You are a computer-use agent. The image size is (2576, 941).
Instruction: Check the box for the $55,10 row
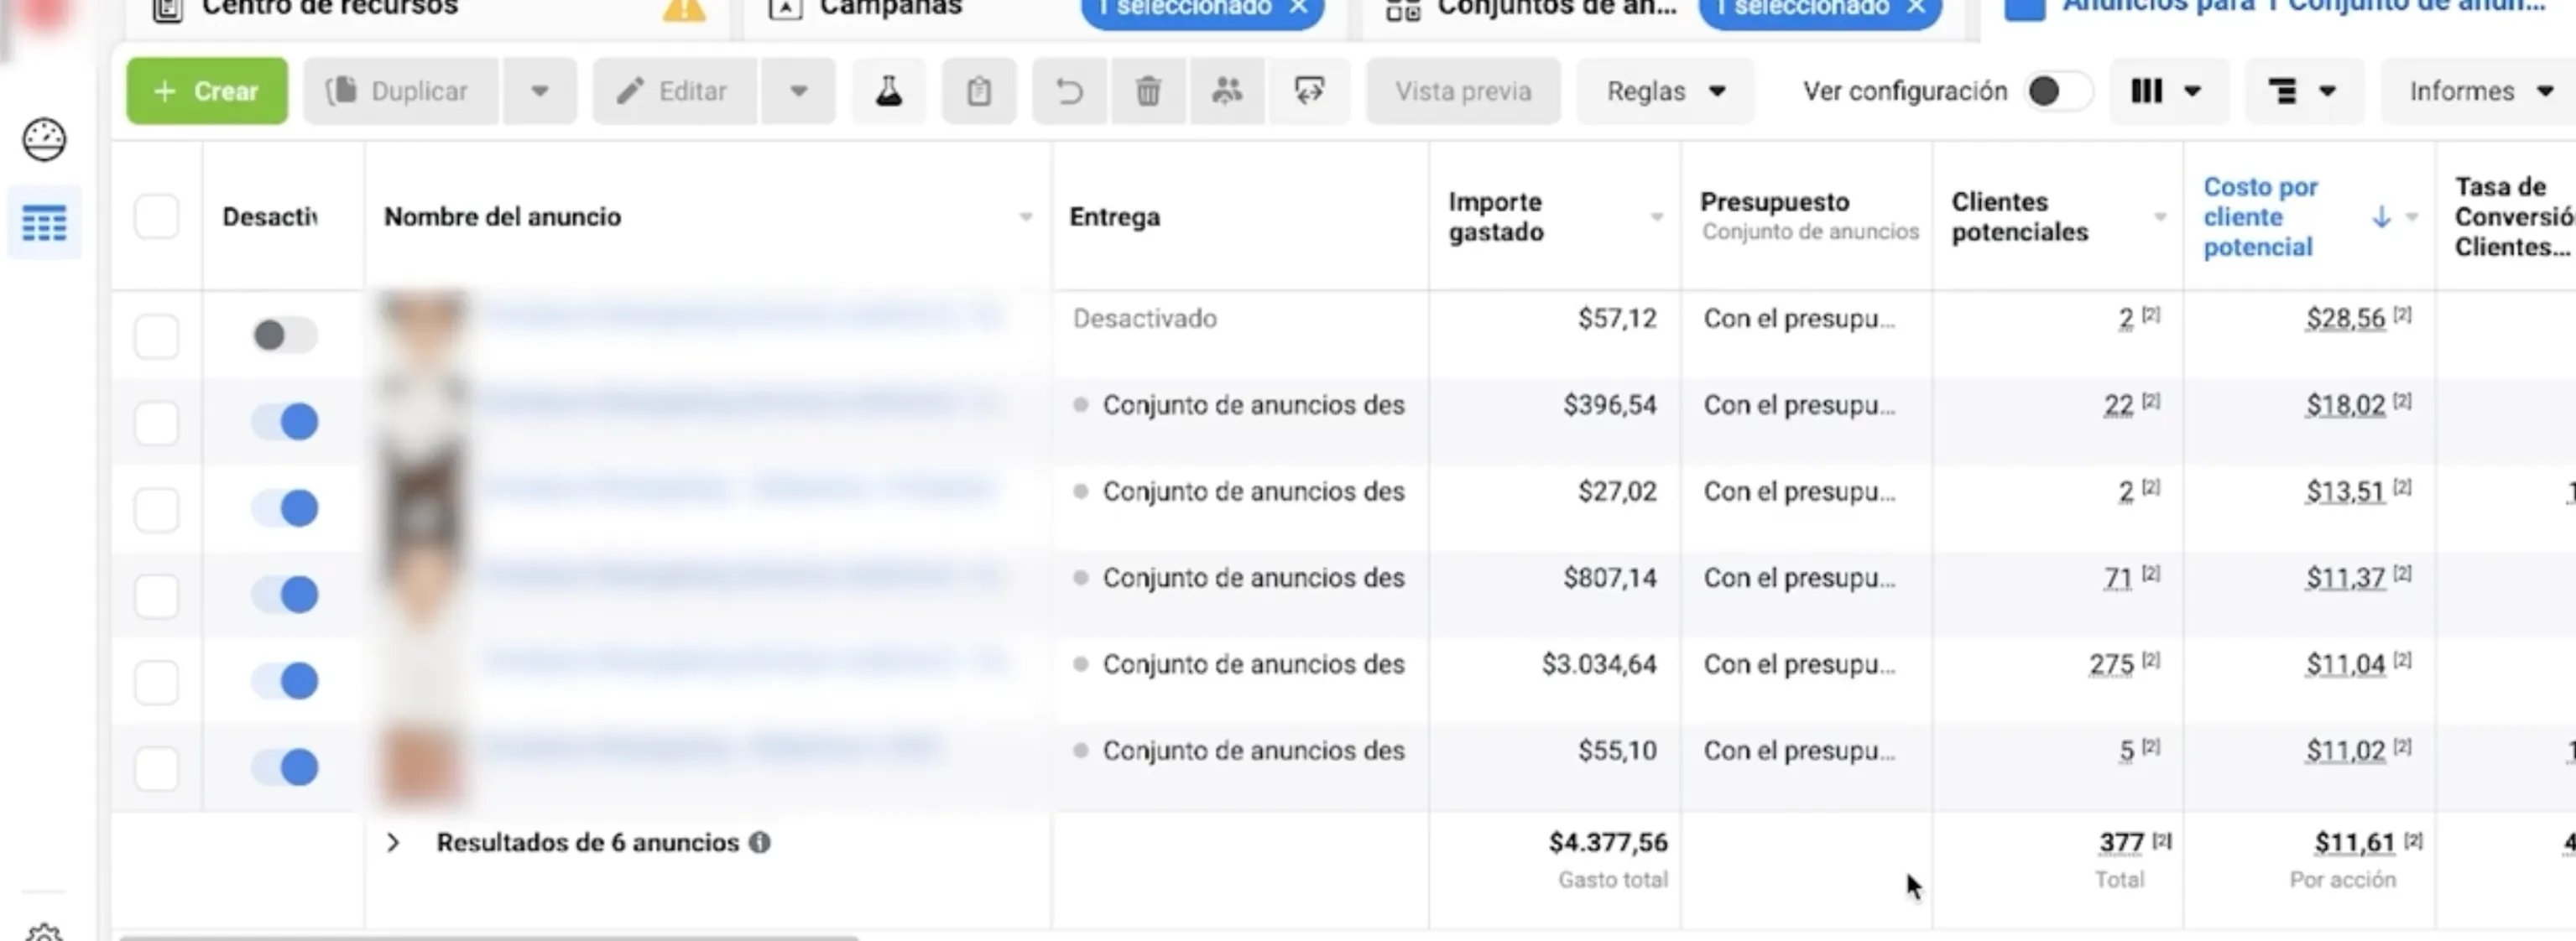pos(157,768)
